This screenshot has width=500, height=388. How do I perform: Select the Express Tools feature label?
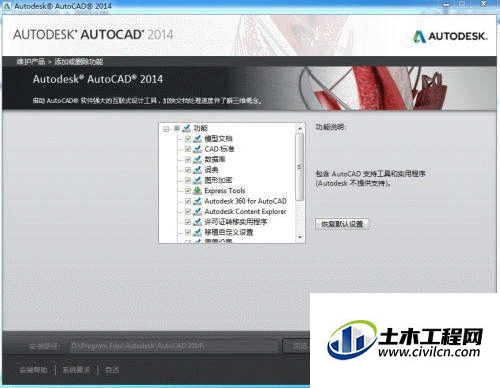click(225, 191)
